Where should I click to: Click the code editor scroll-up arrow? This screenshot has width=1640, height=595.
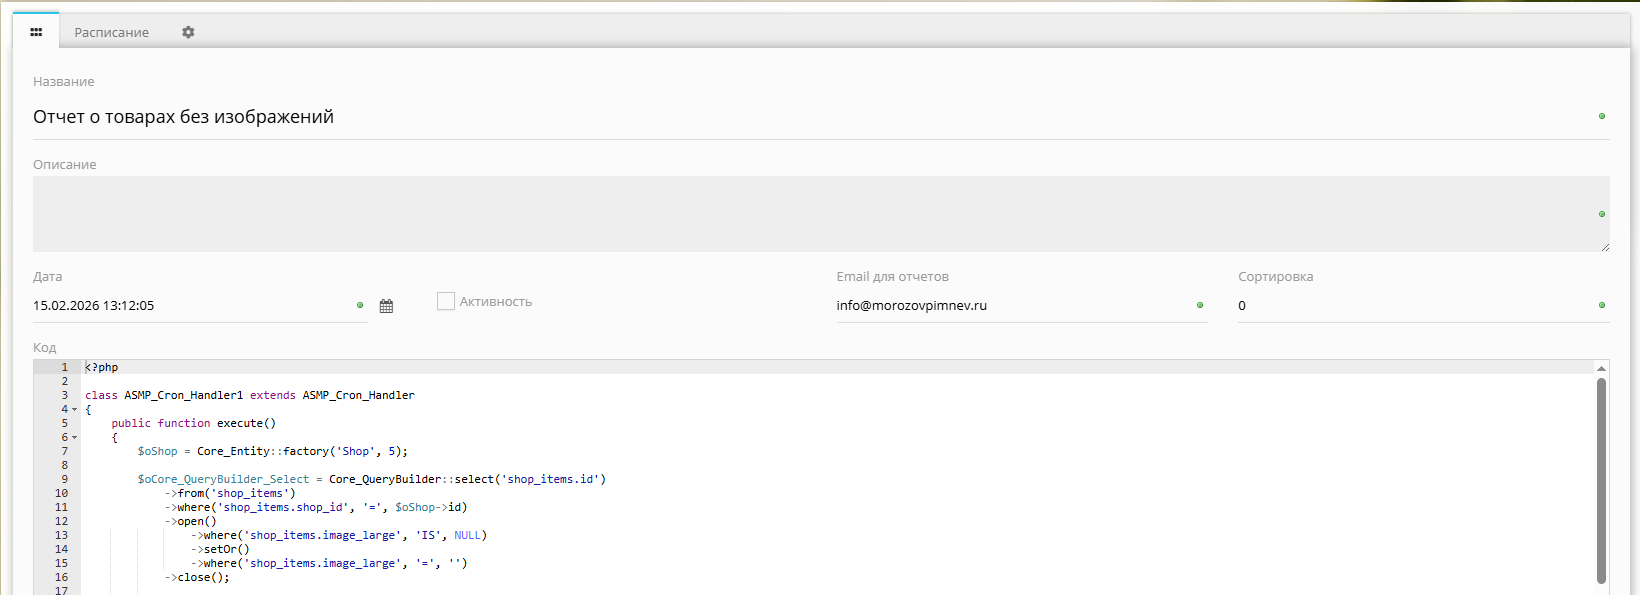point(1601,368)
